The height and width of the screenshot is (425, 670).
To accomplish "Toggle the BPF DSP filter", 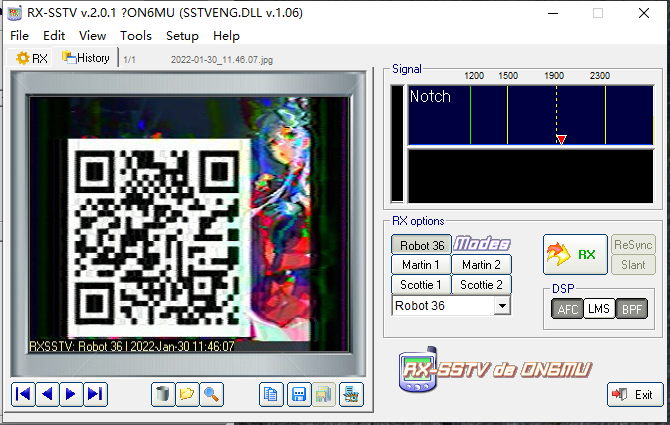I will (x=631, y=309).
